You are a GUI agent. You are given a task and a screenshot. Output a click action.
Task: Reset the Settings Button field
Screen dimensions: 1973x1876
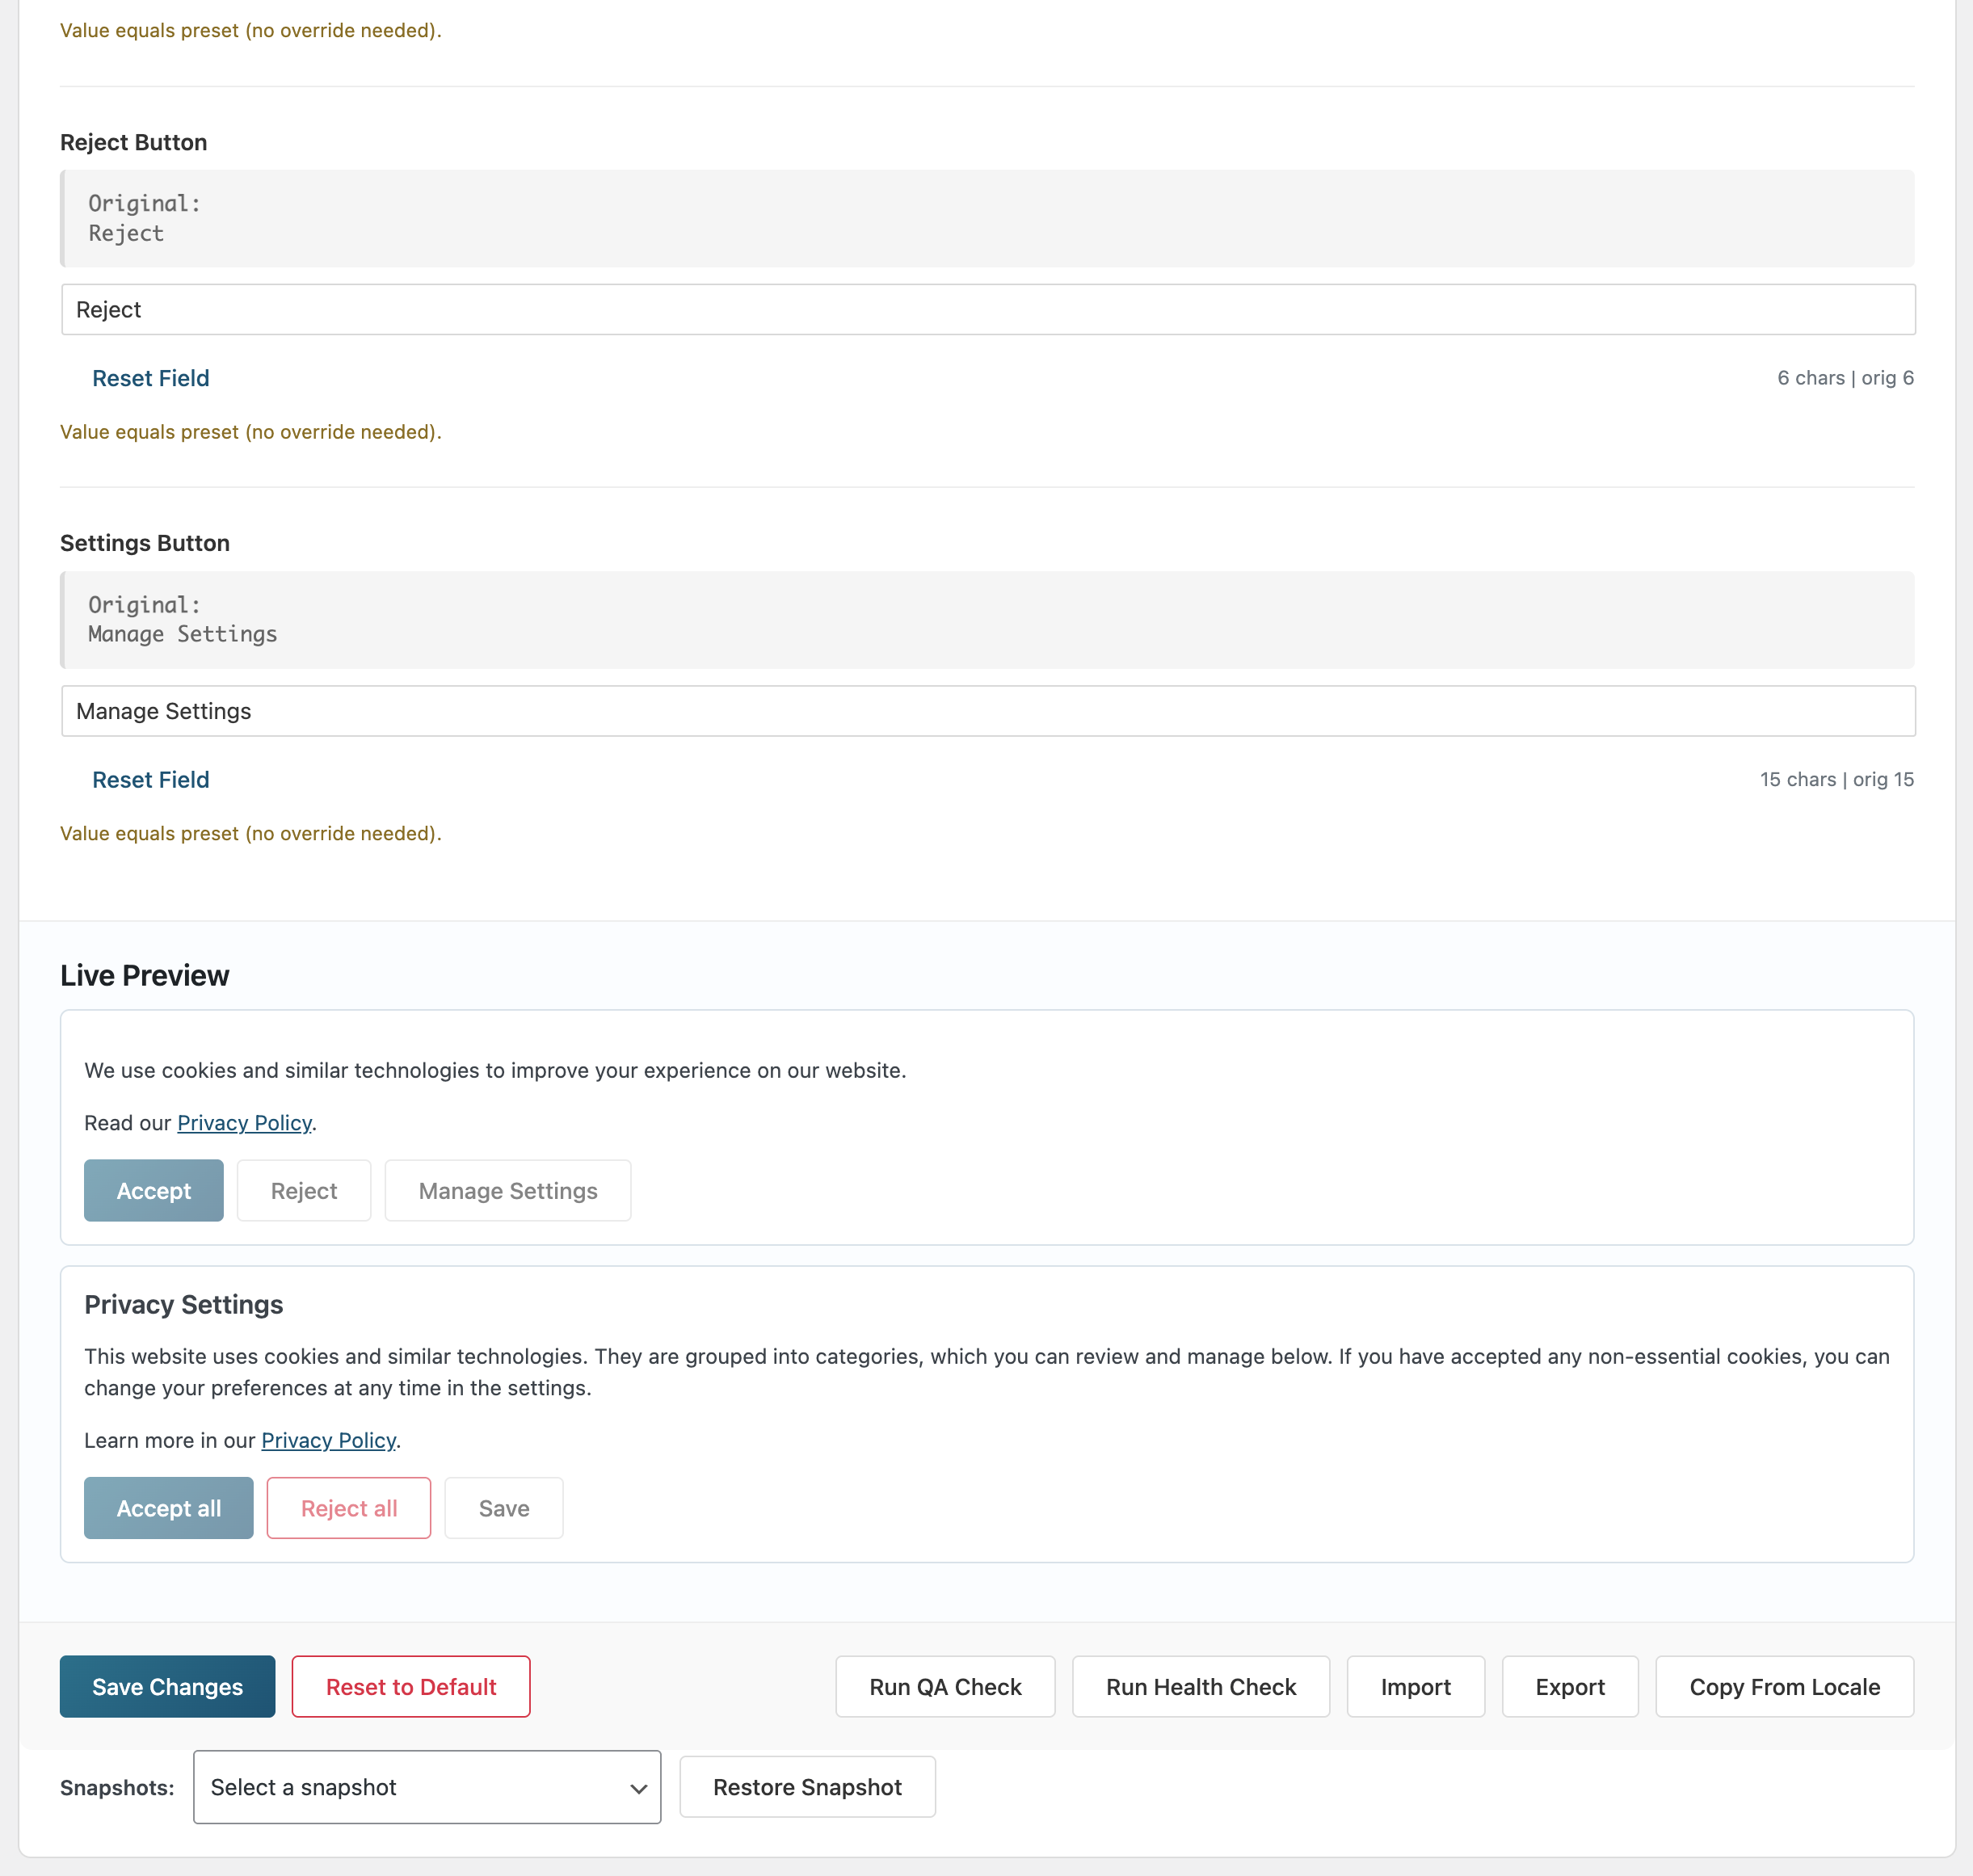point(150,779)
